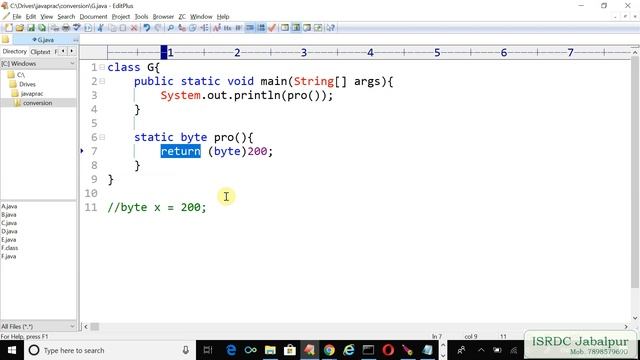The height and width of the screenshot is (360, 640).
Task: Collapse the pro method fold at line 6
Action: (102, 137)
